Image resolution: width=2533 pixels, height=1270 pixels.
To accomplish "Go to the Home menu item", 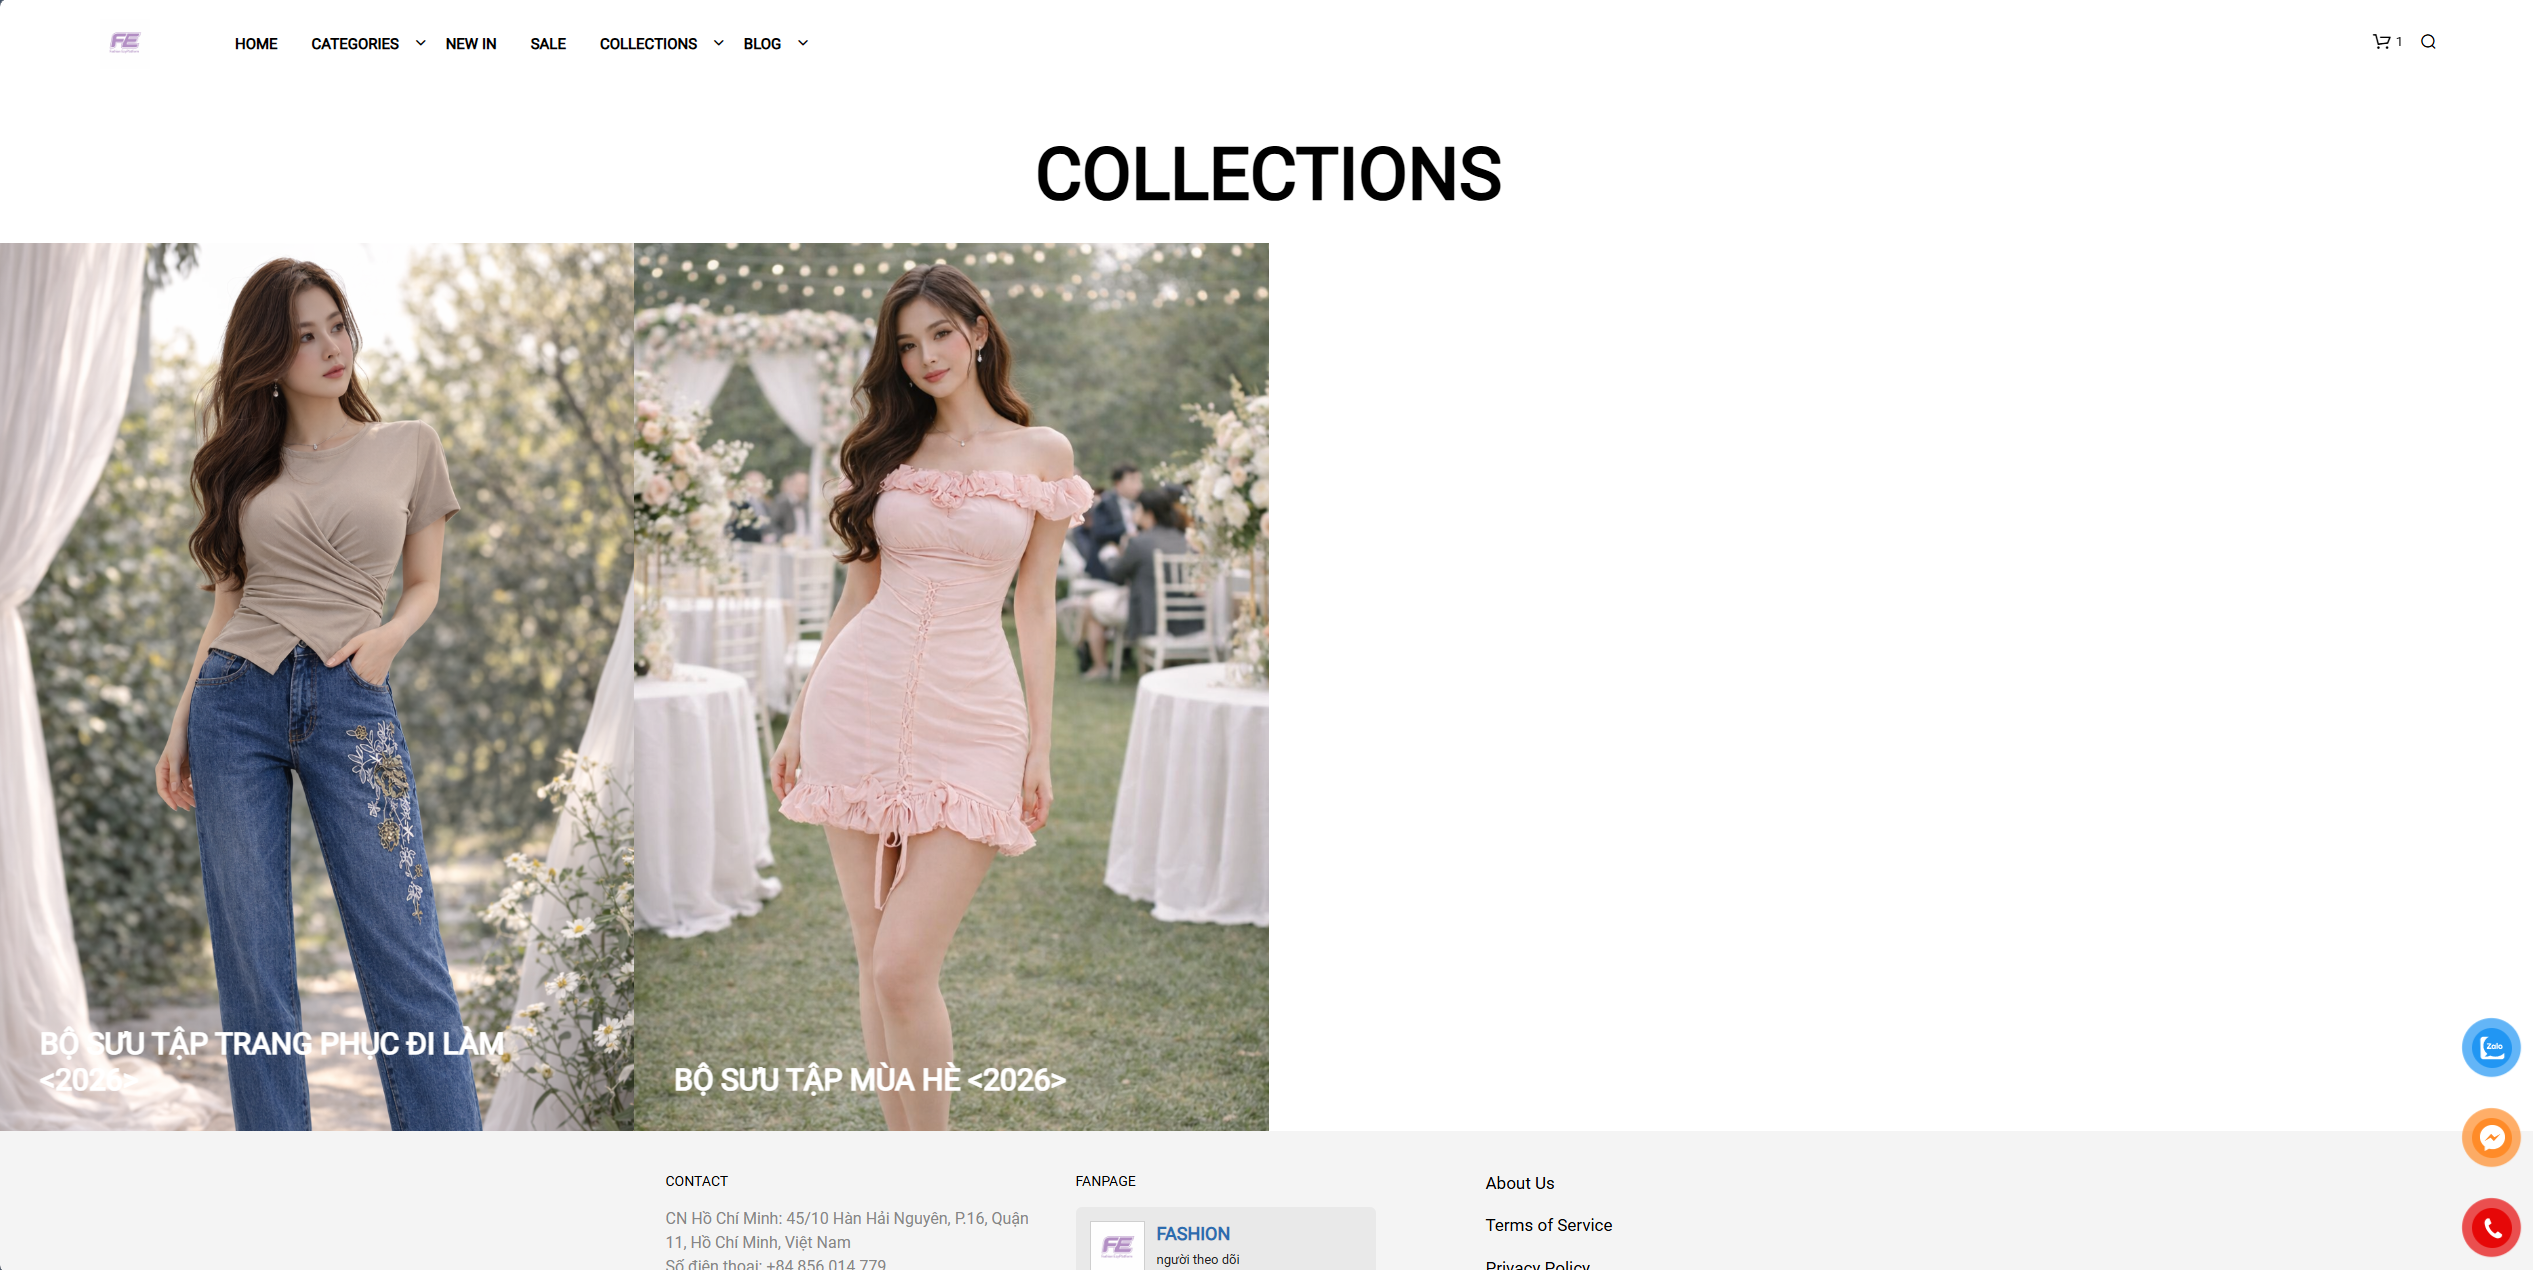I will coord(256,44).
